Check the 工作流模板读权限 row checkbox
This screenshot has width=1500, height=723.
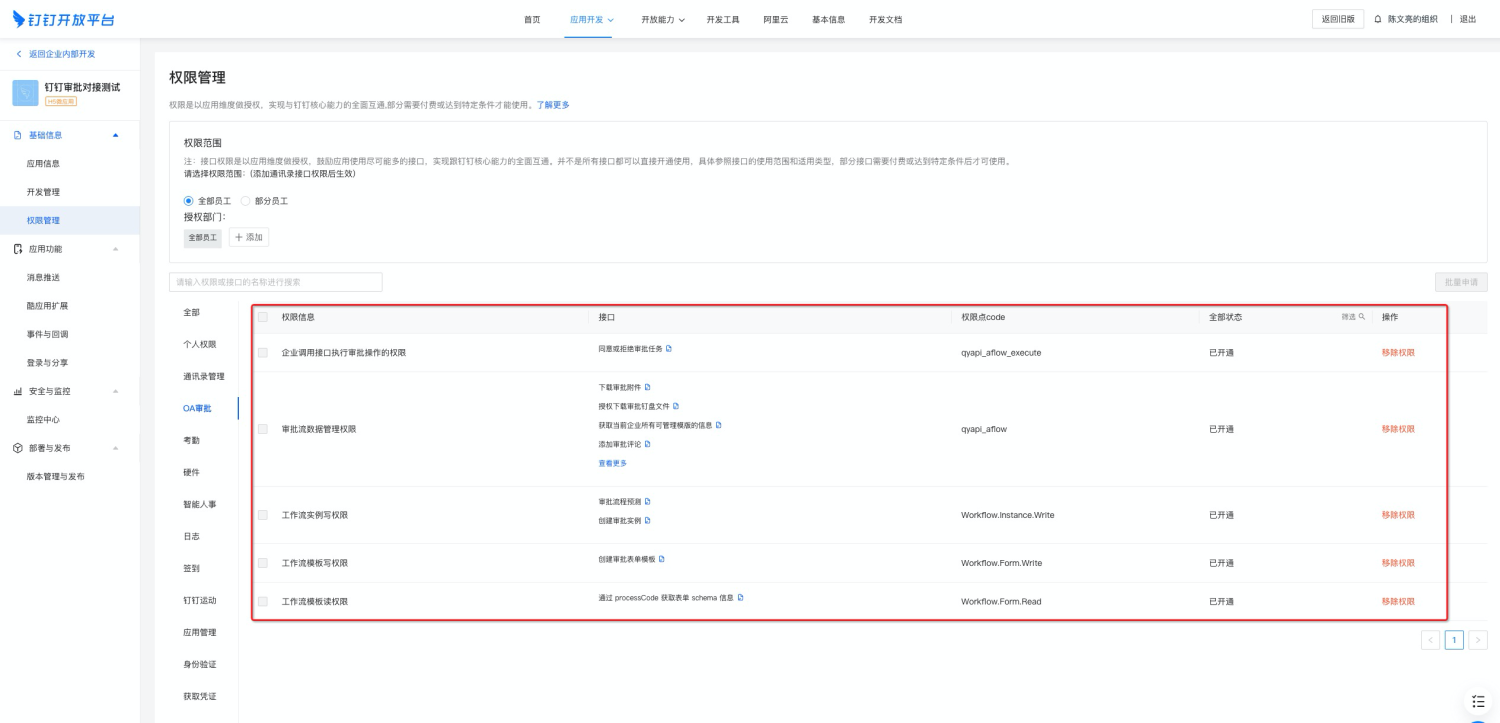[x=263, y=601]
